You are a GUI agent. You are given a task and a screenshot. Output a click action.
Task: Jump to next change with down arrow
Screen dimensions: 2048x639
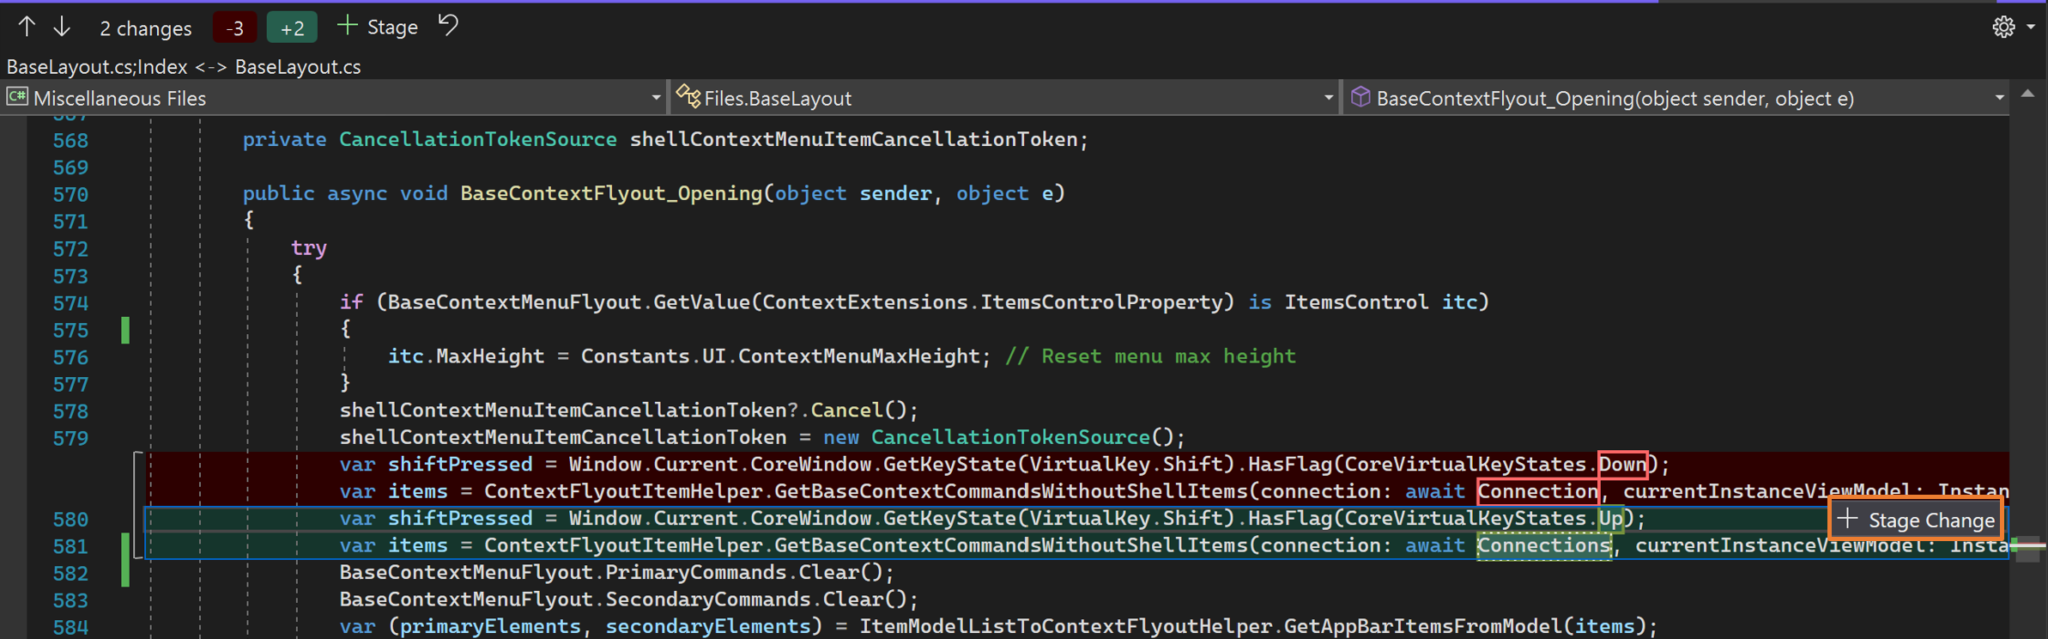(x=62, y=27)
